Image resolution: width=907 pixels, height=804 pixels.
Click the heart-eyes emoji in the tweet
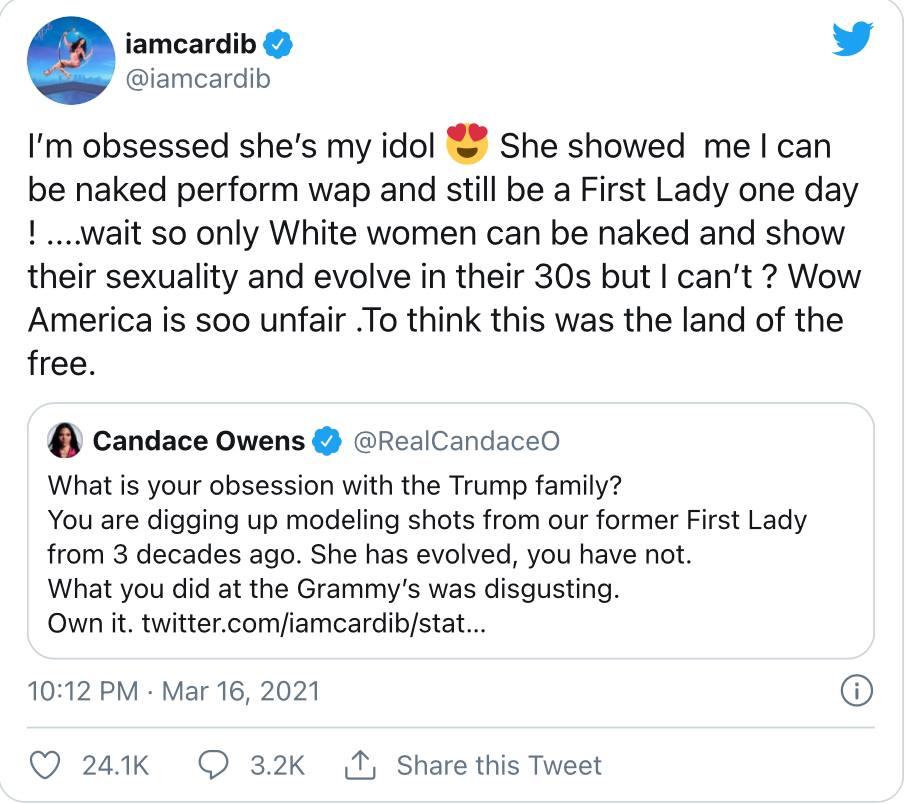coord(467,146)
